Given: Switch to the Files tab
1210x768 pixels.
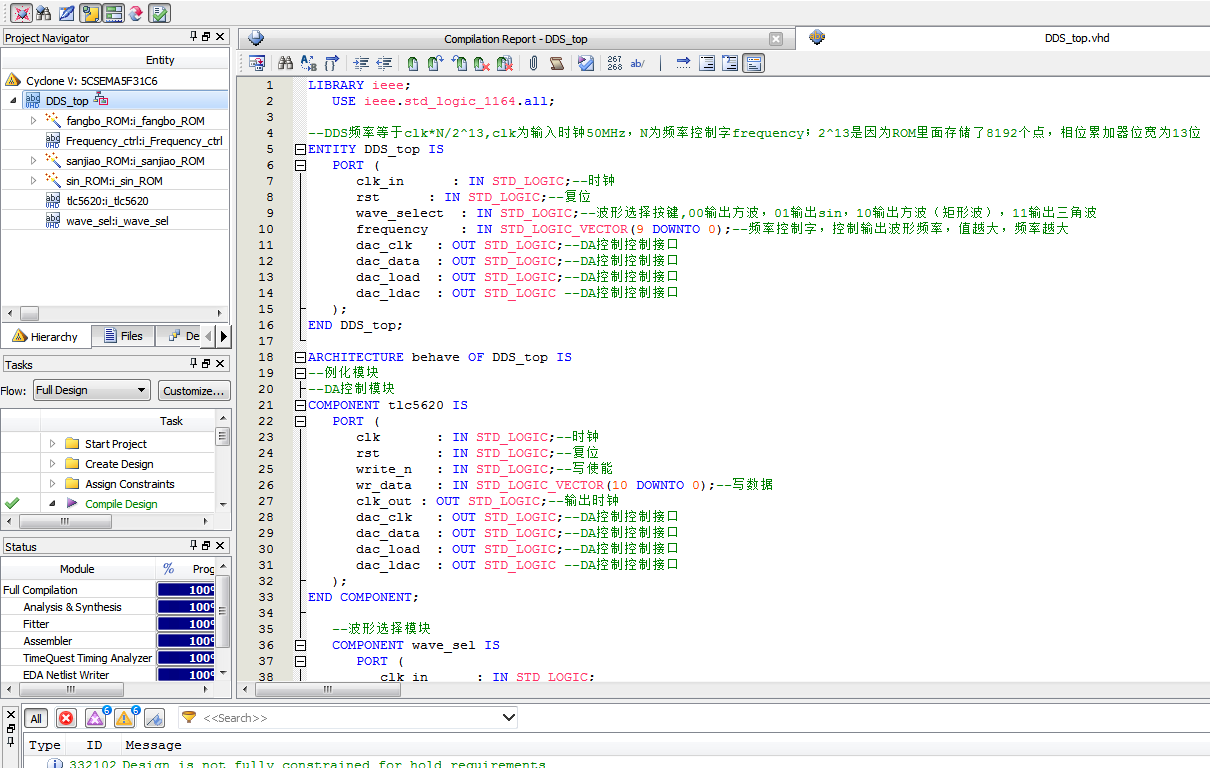Looking at the screenshot, I should coord(123,336).
